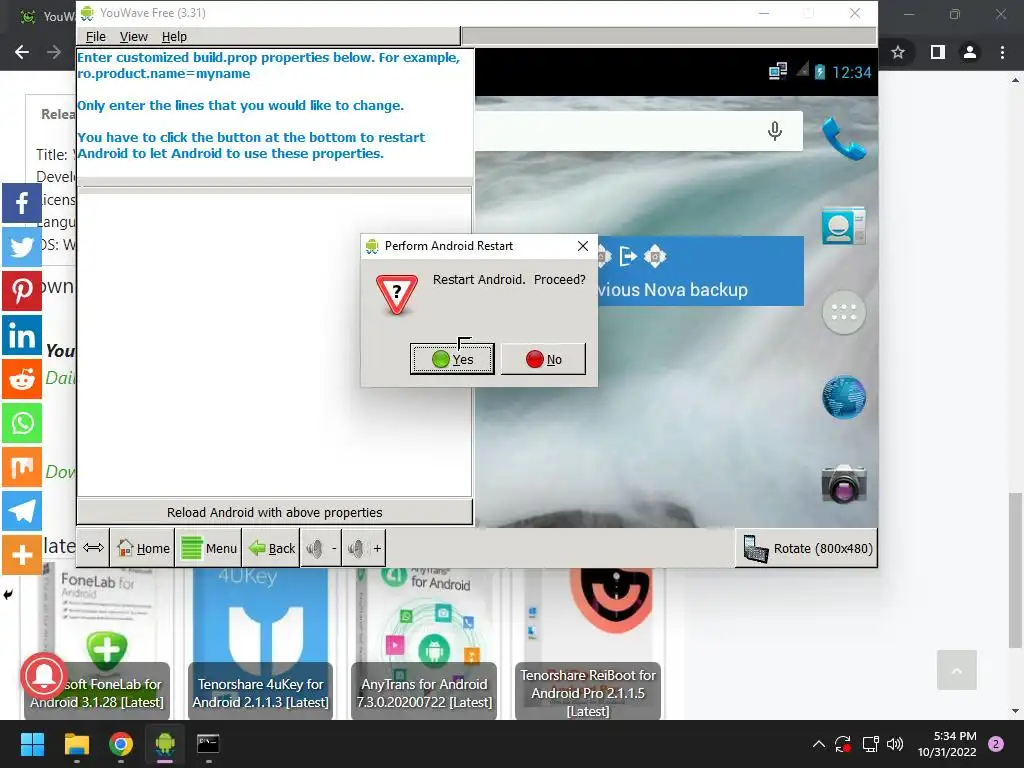
Task: Open notification center badge with 2
Action: tap(996, 744)
